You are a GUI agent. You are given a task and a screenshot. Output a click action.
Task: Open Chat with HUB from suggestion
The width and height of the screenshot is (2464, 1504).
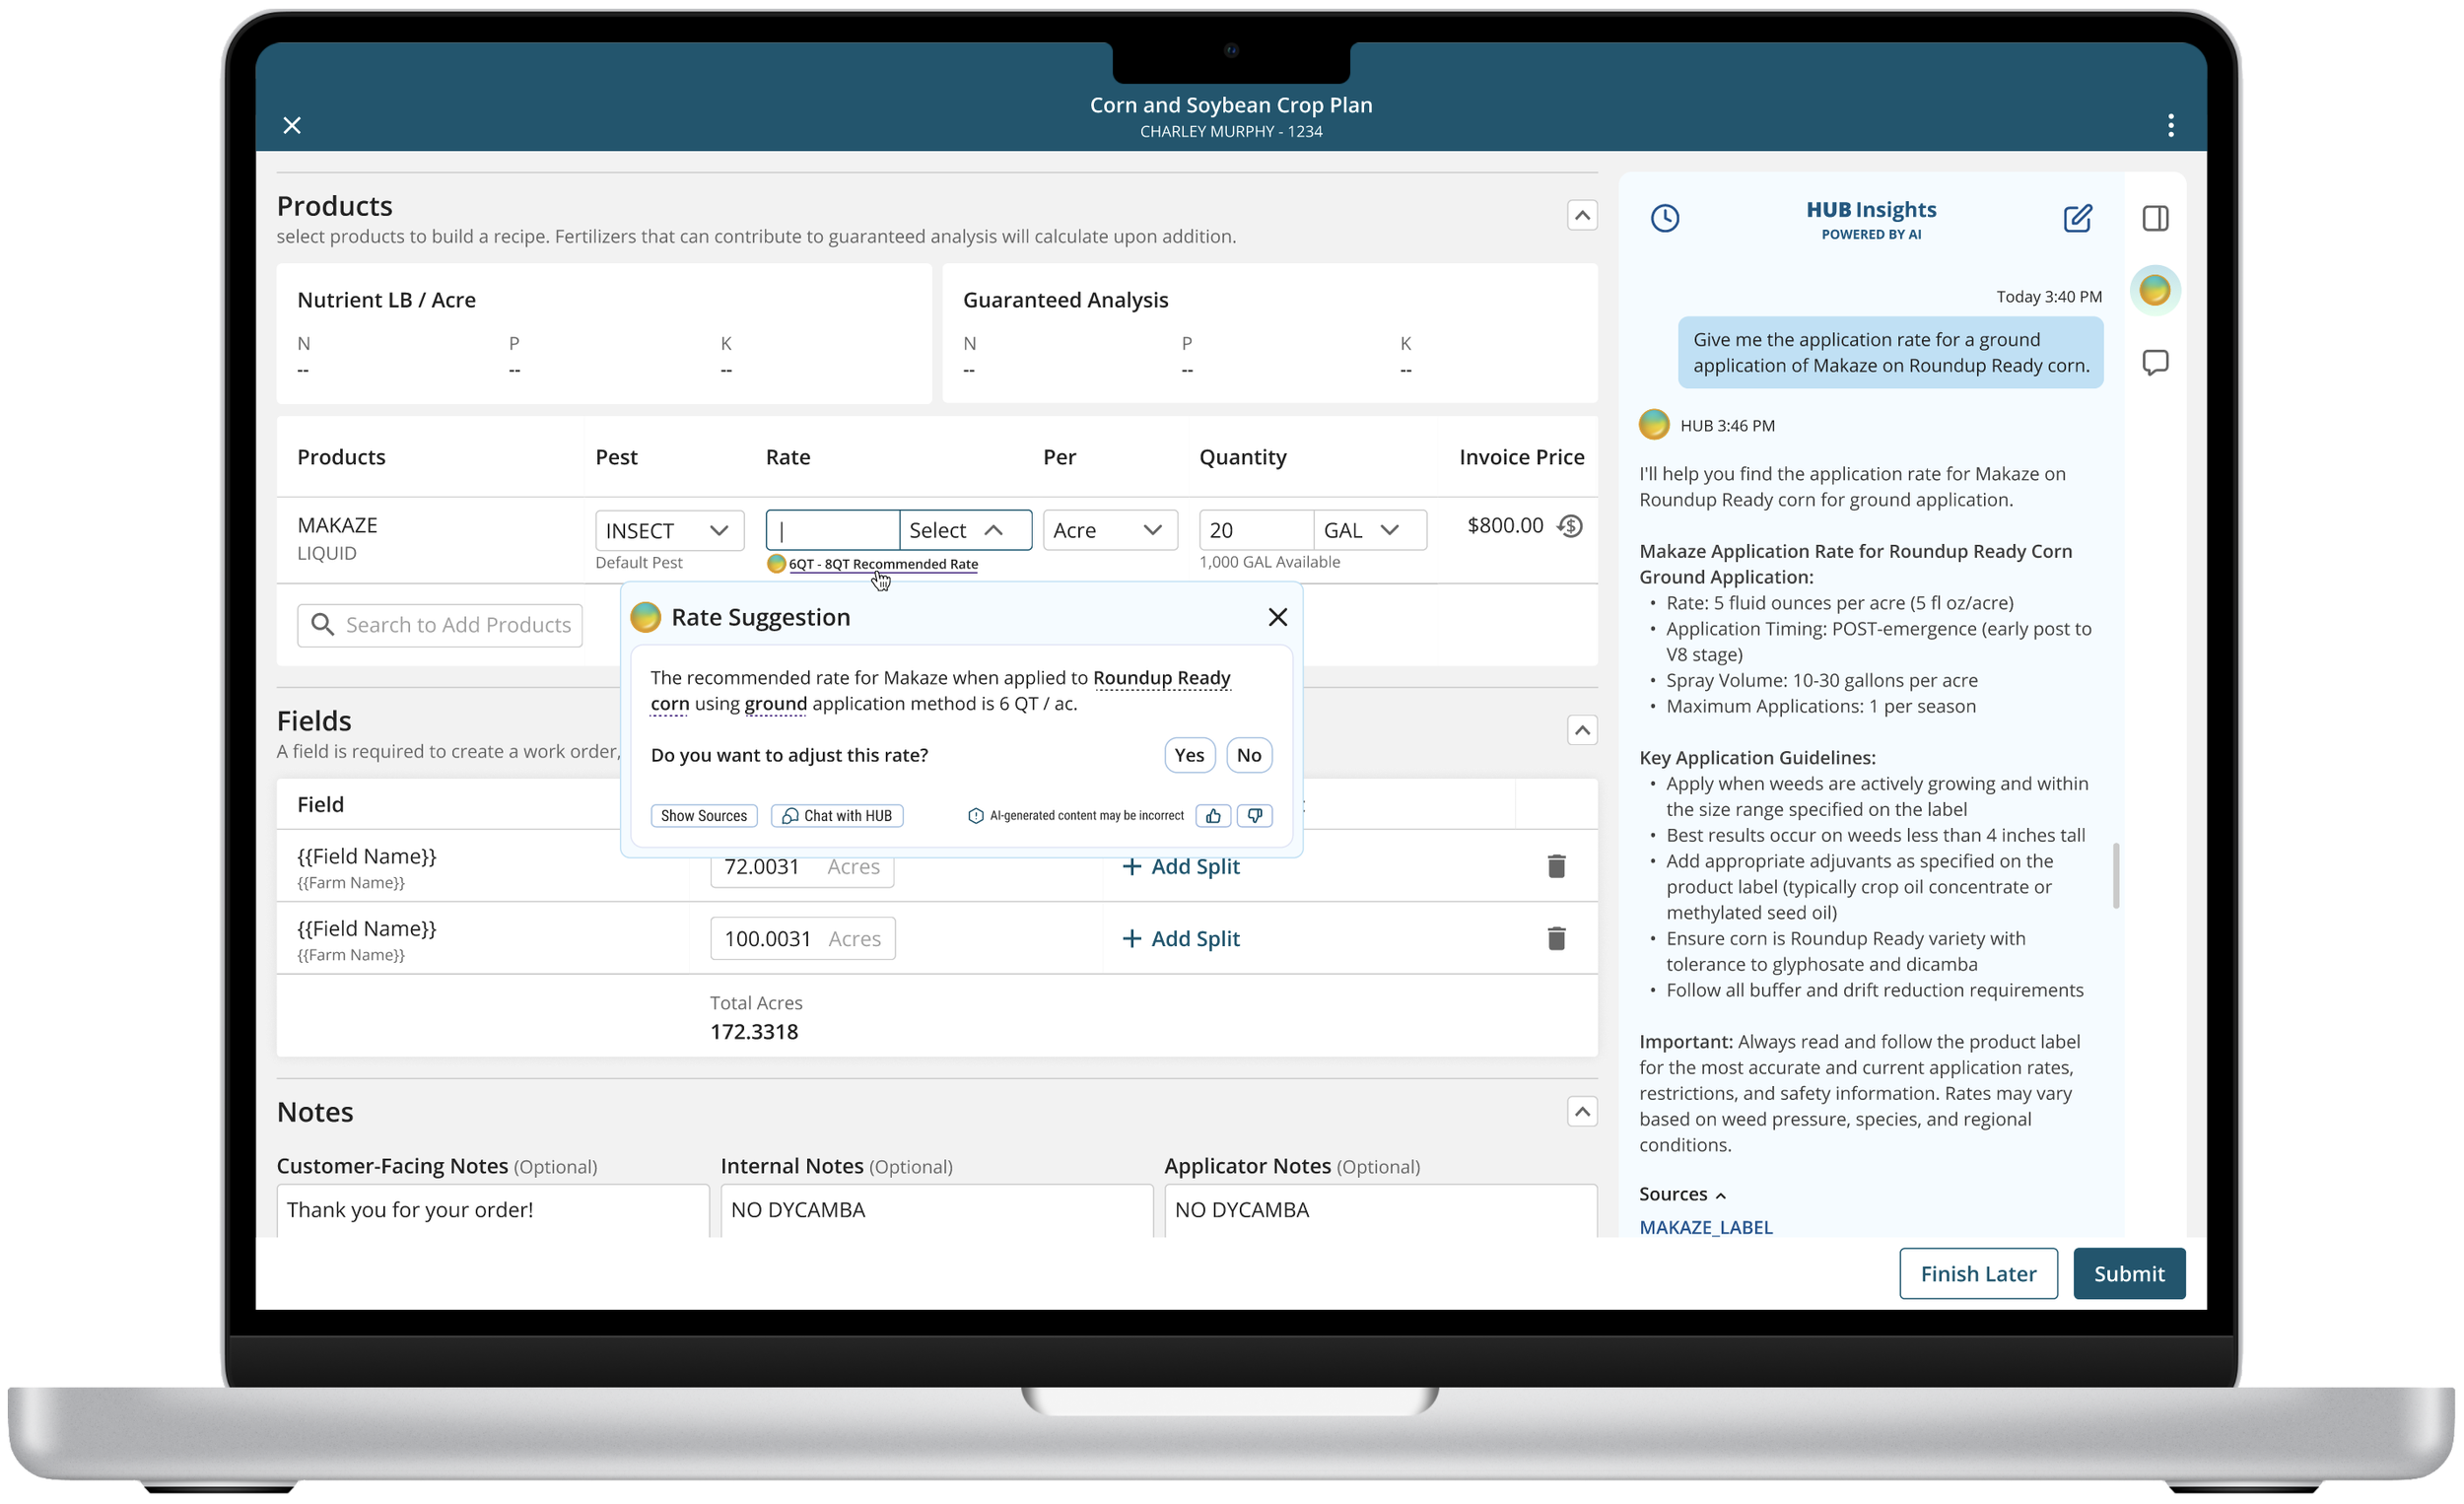pyautogui.click(x=837, y=816)
